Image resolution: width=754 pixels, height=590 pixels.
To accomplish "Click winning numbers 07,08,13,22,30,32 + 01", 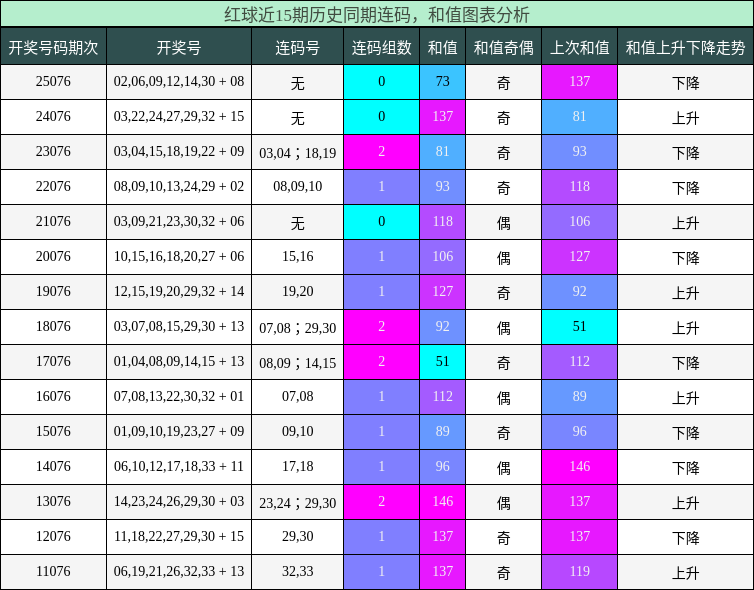I will 179,397.
